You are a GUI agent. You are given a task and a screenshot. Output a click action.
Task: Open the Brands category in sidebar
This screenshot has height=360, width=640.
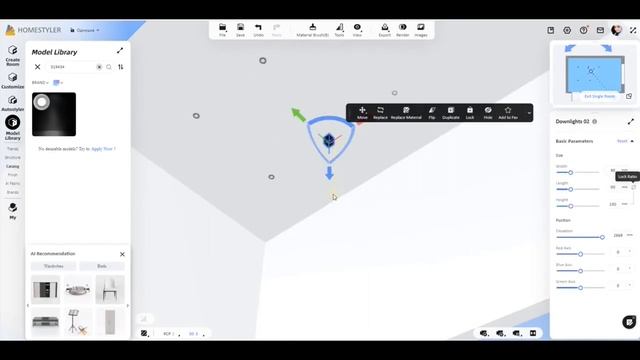[x=13, y=192]
